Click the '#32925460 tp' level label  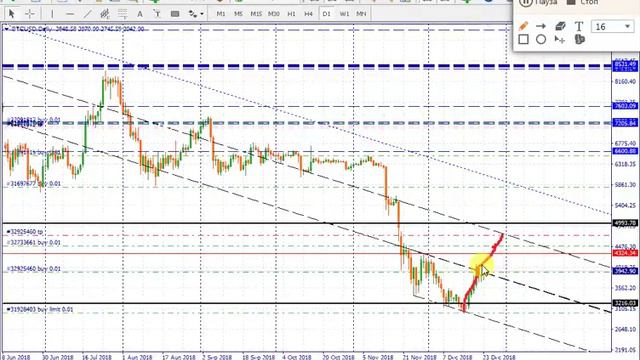25,231
